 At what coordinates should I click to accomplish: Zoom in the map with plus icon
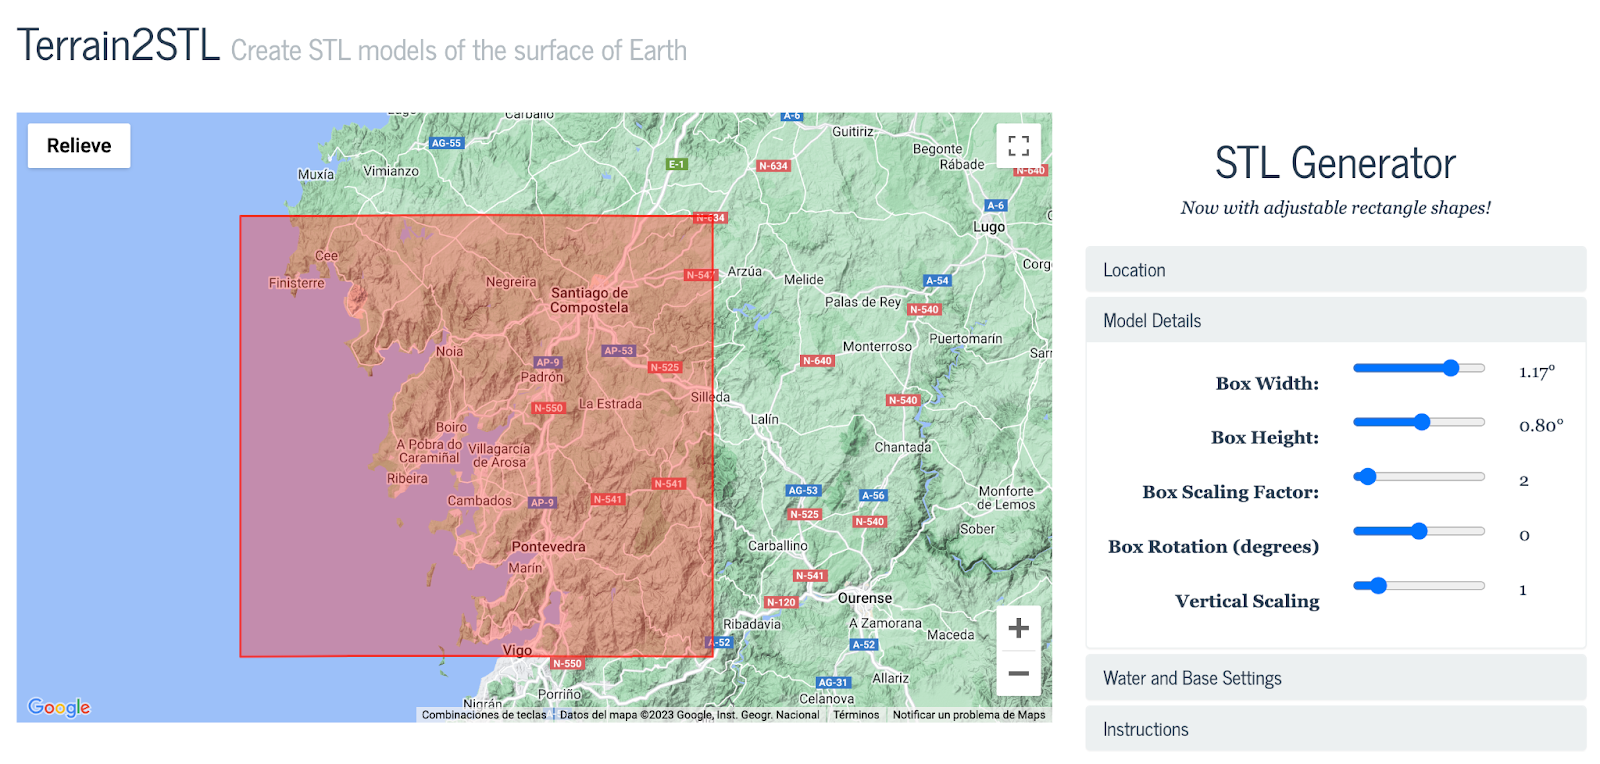(x=1018, y=628)
